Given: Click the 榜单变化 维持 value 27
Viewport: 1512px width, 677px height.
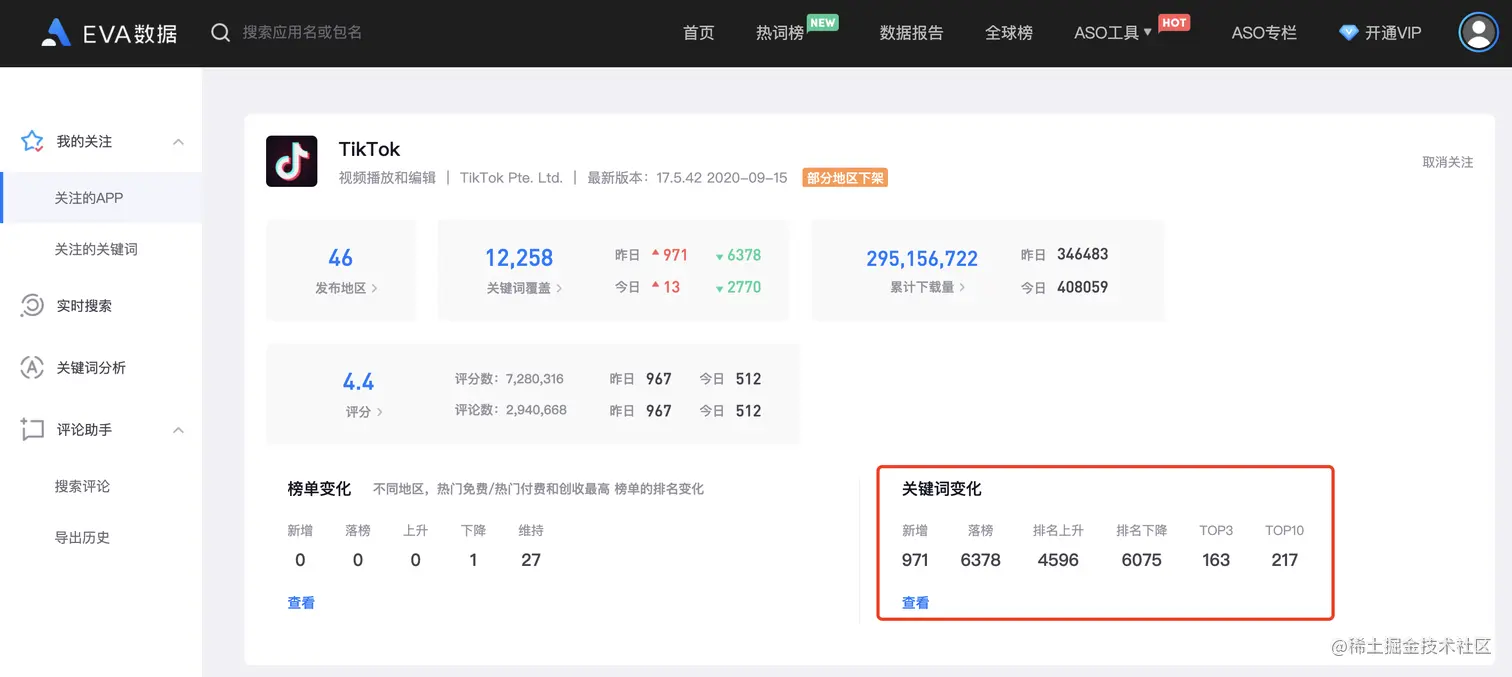Looking at the screenshot, I should 531,560.
